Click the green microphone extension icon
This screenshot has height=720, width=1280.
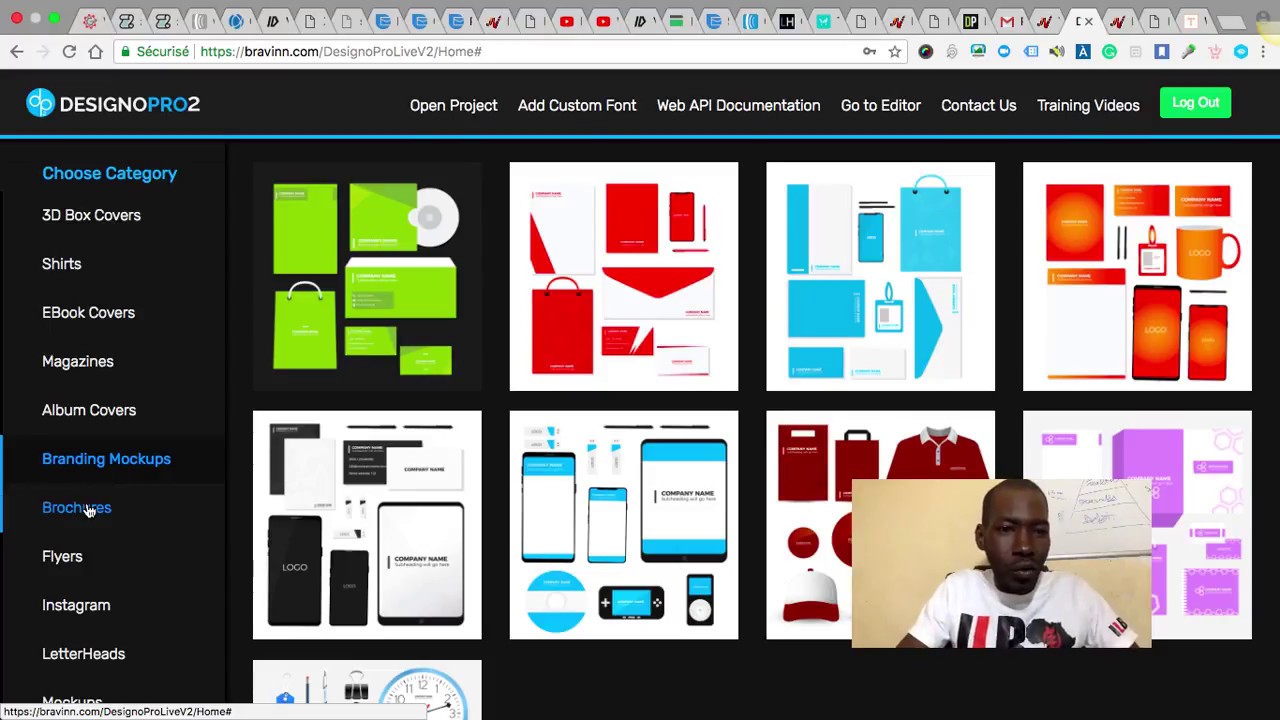(1188, 51)
